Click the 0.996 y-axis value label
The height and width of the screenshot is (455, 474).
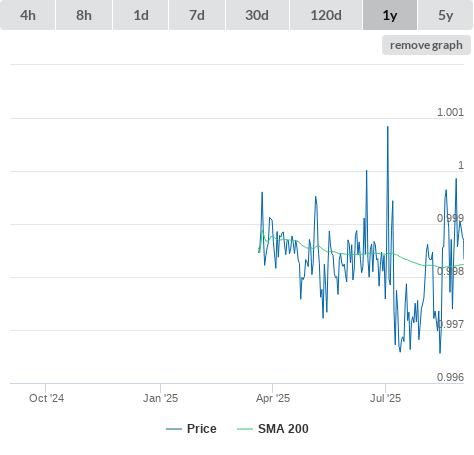[x=450, y=377]
